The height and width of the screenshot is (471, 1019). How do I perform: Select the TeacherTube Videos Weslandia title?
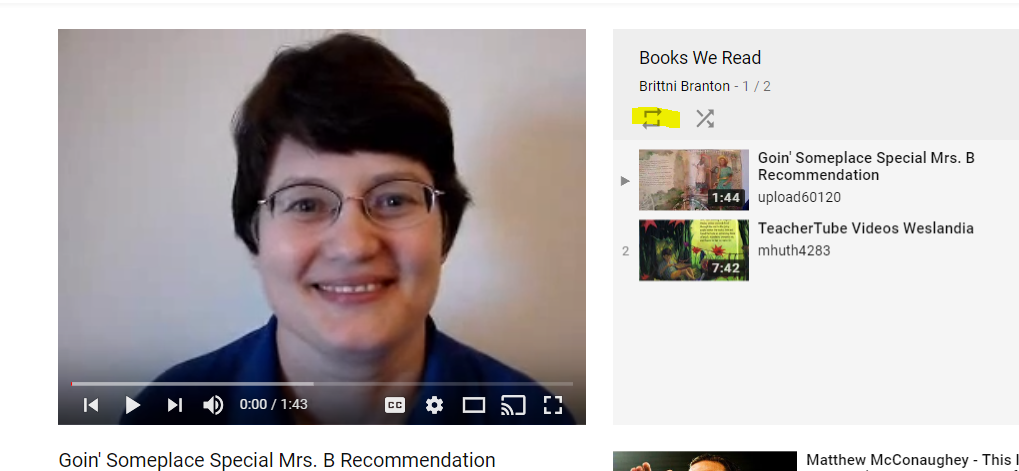866,229
